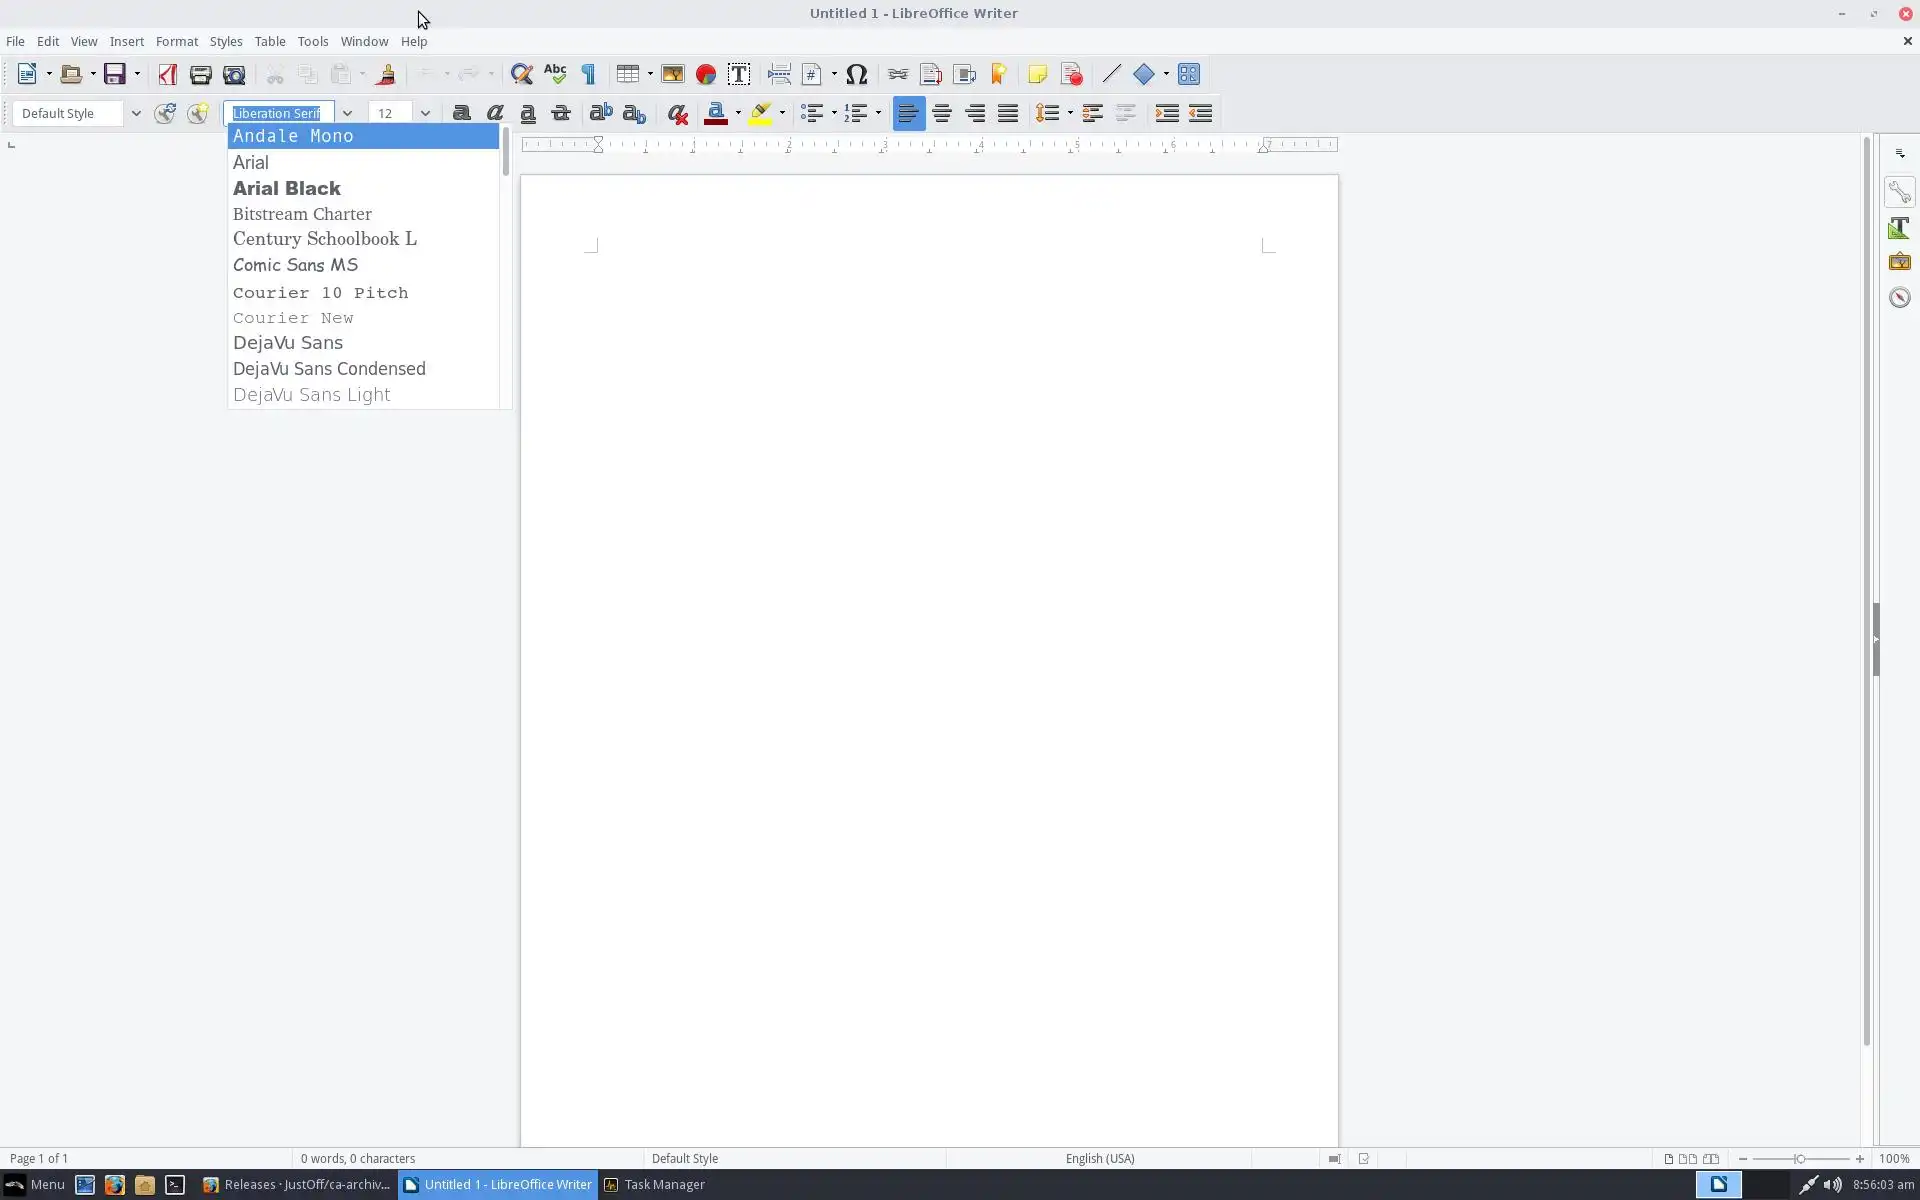Open Task Manager from taskbar
The height and width of the screenshot is (1200, 1920).
coord(655,1184)
